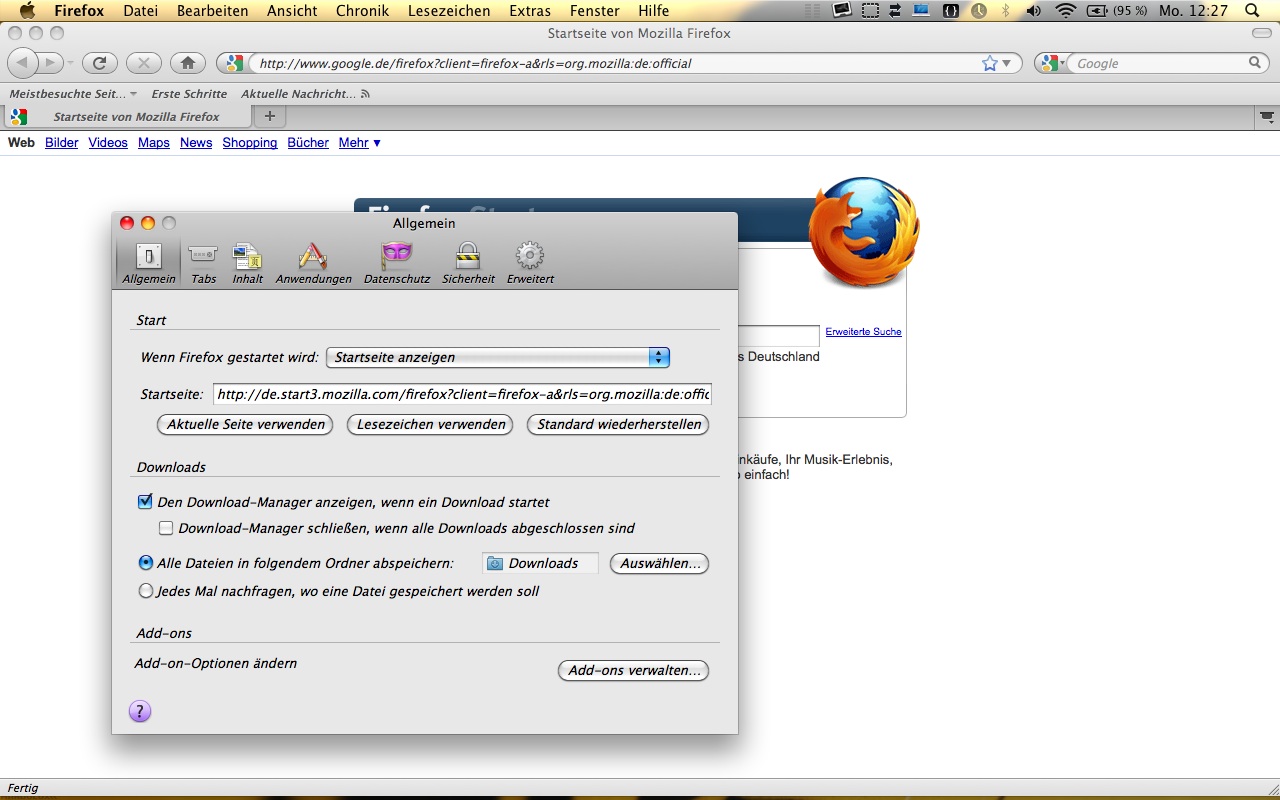
Task: Open the Erweitert pane with the gear icon
Action: (x=530, y=263)
